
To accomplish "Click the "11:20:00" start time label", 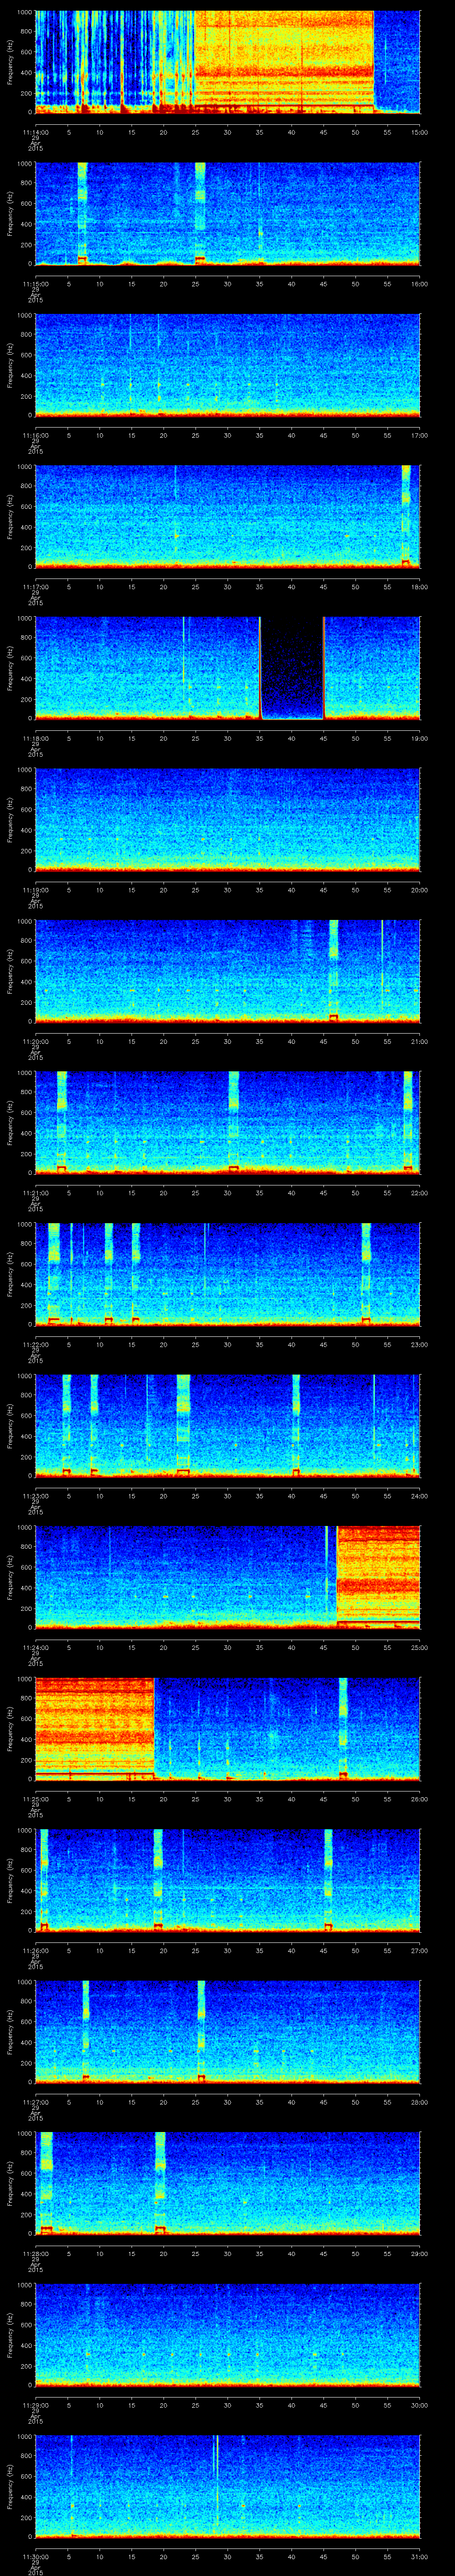I will (x=35, y=1041).
